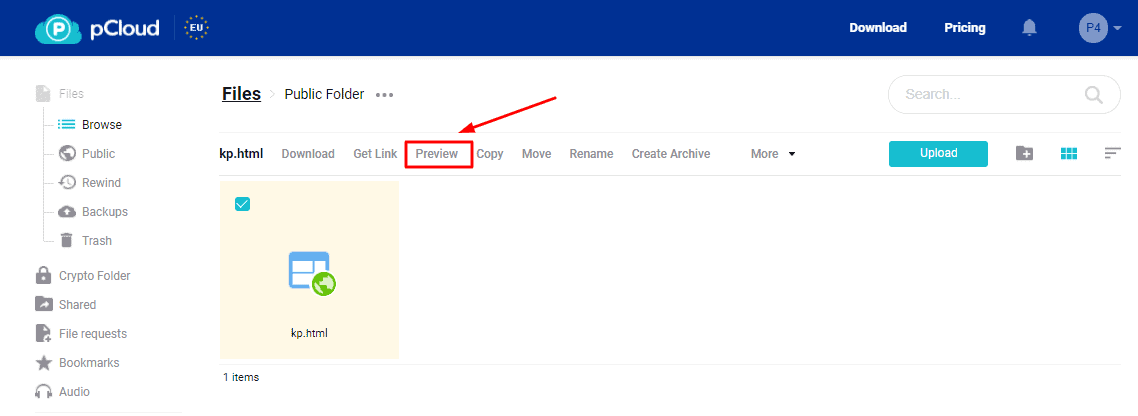Open Trash in the sidebar
The height and width of the screenshot is (416, 1138).
(x=97, y=240)
